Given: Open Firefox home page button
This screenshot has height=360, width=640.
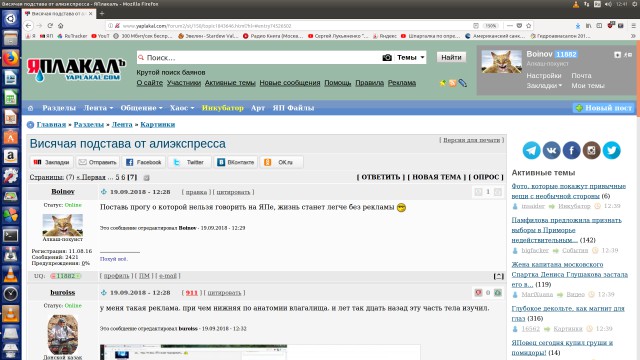Looking at the screenshot, I should coord(60,25).
